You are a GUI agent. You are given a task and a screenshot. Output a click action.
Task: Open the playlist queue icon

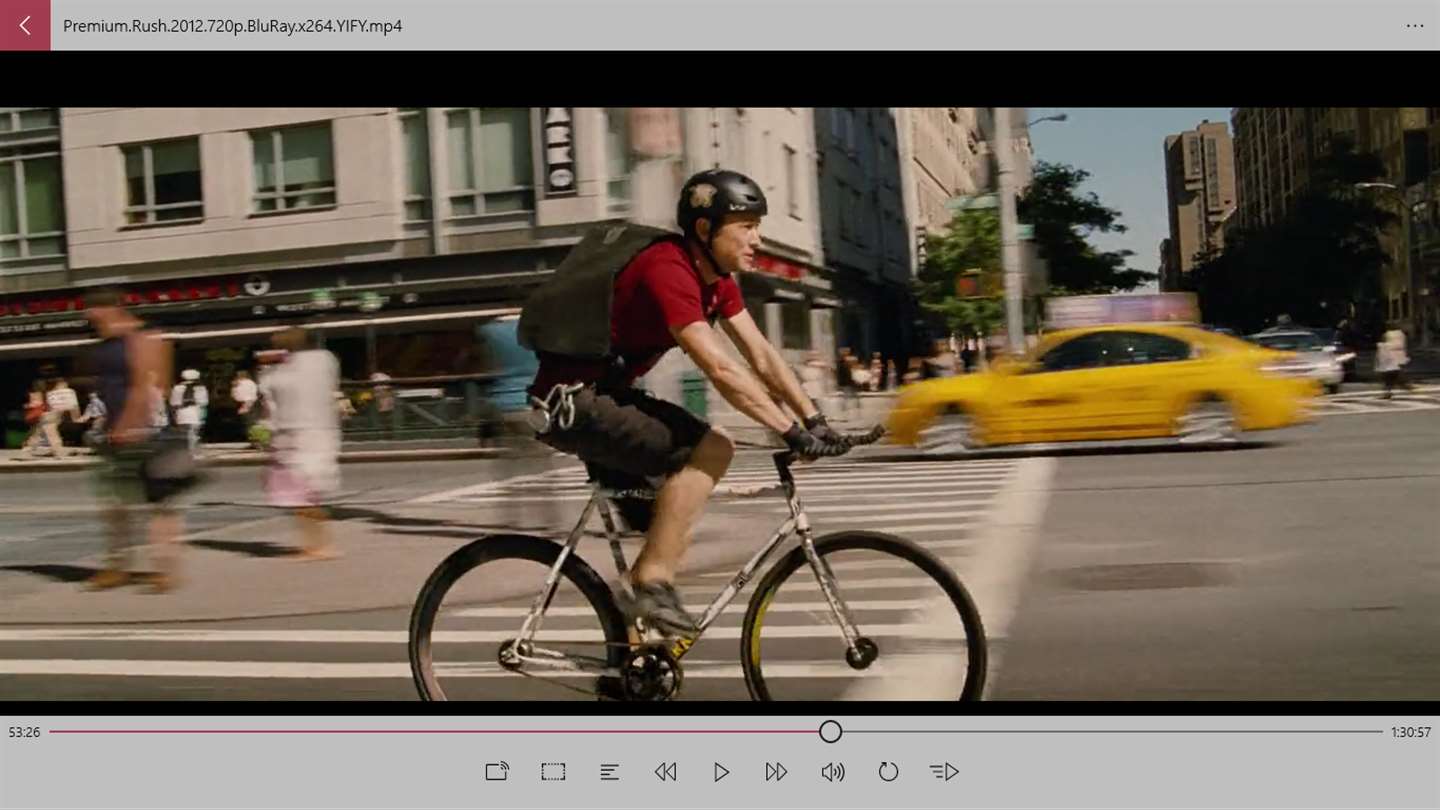(x=944, y=772)
